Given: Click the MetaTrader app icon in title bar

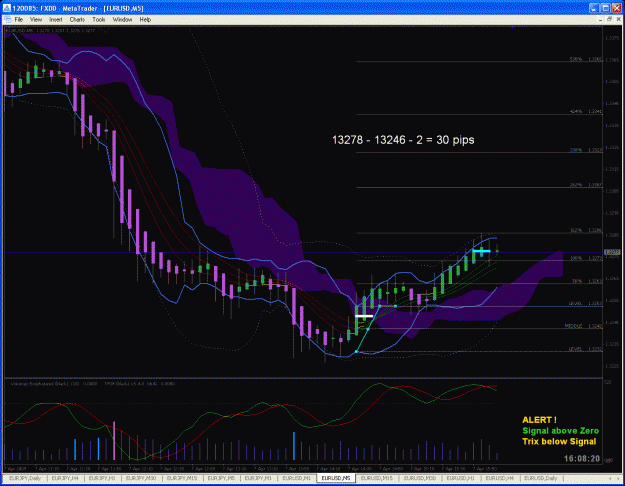Looking at the screenshot, I should click(x=7, y=8).
